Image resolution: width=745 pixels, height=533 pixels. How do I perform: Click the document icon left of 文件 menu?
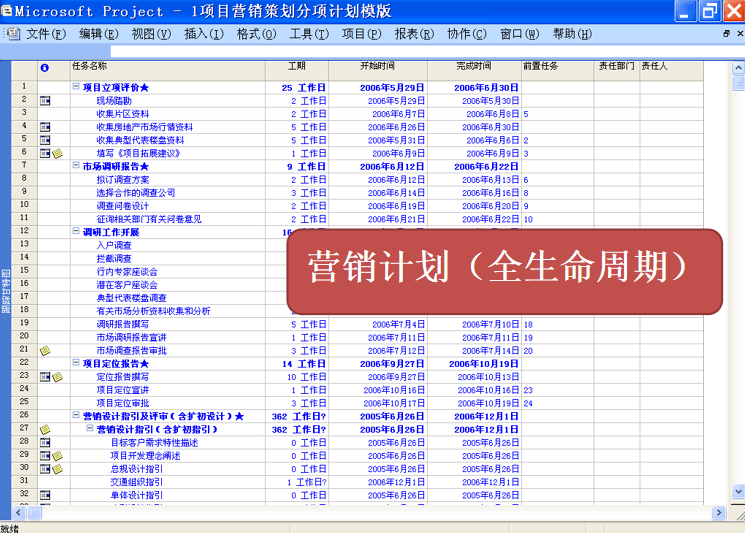point(13,34)
